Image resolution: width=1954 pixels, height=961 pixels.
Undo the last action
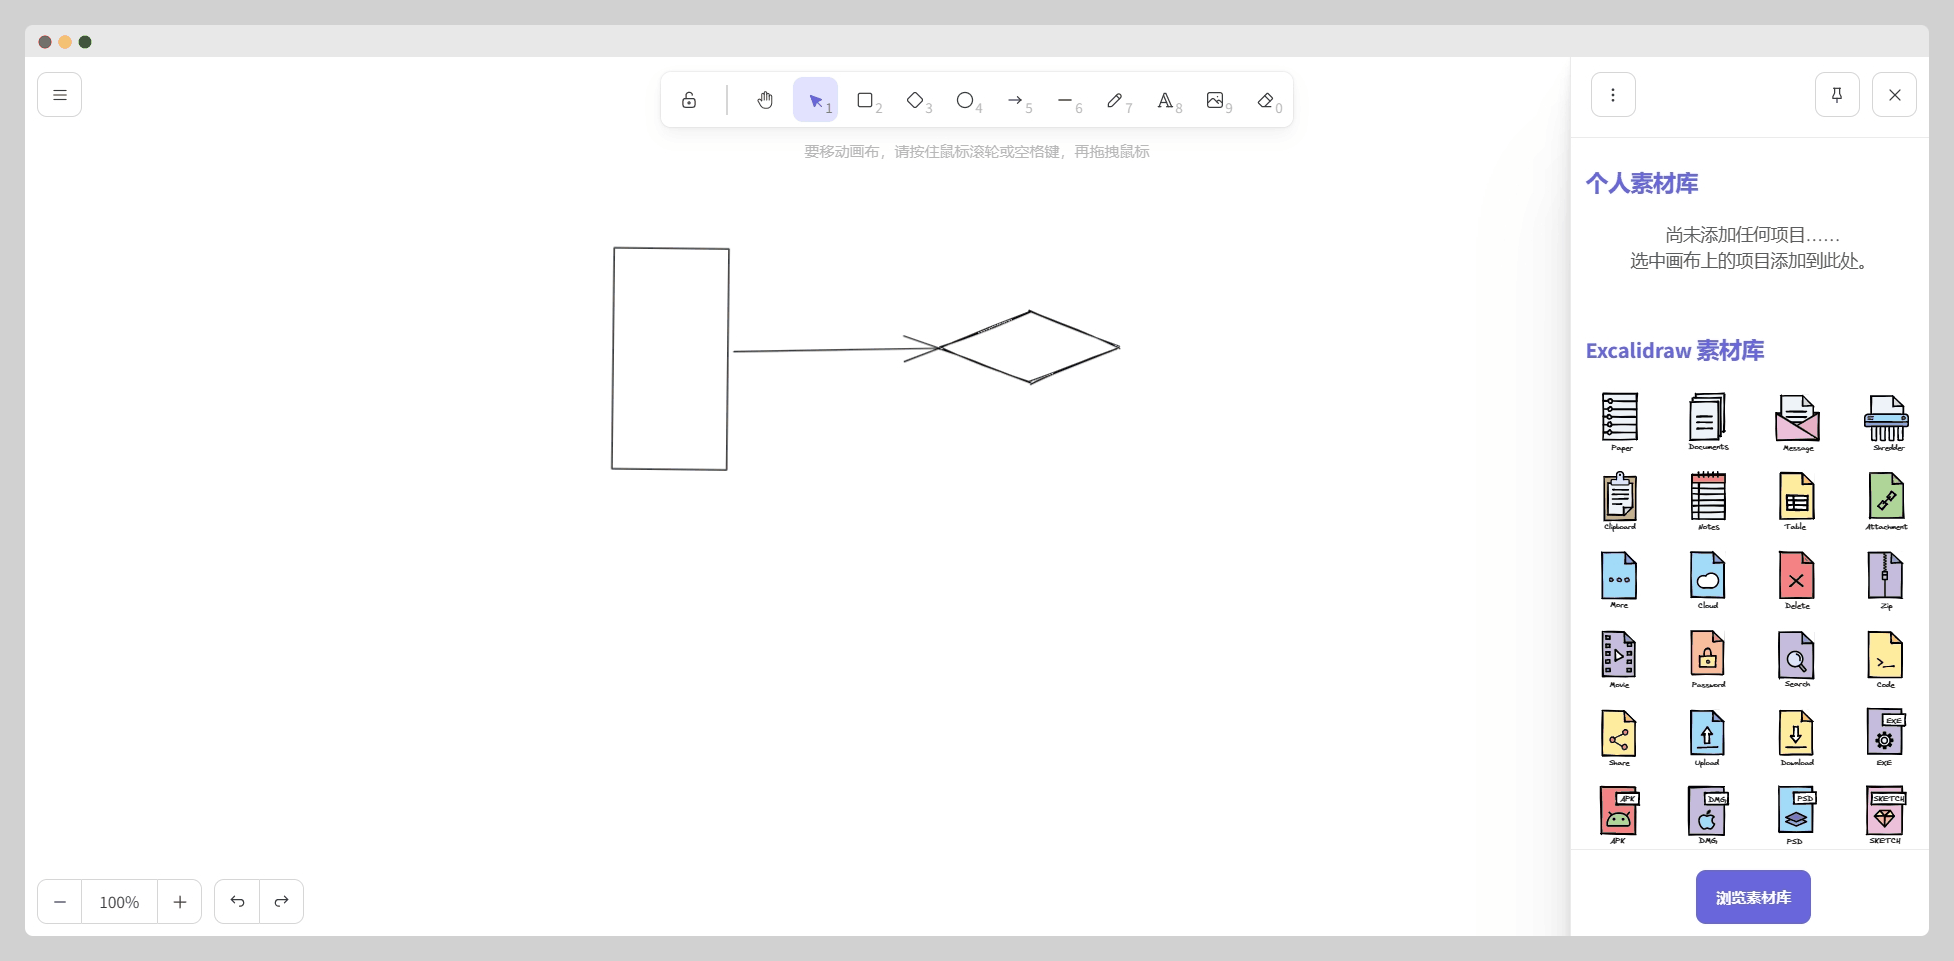tap(237, 902)
